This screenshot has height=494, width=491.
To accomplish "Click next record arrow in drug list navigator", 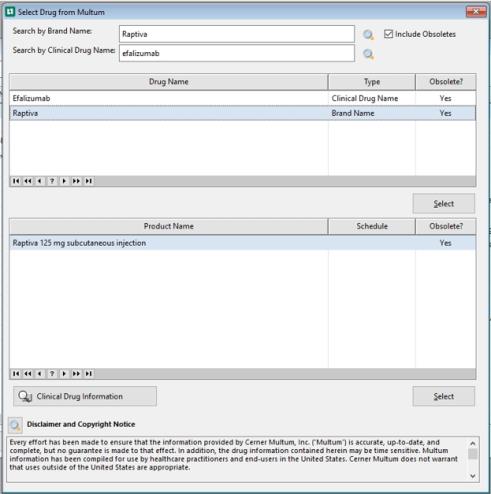I will click(64, 181).
